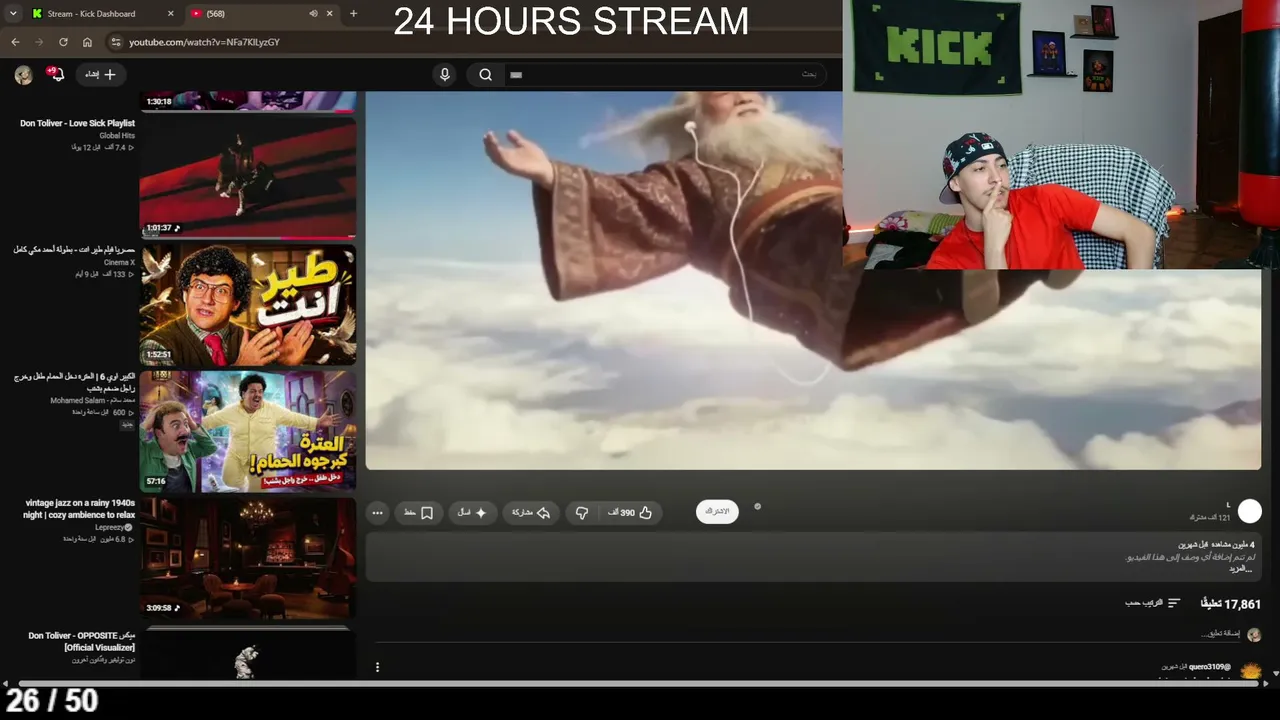The width and height of the screenshot is (1280, 720).
Task: Open Don Toliver - OPPOSITE mix title
Action: pyautogui.click(x=82, y=641)
